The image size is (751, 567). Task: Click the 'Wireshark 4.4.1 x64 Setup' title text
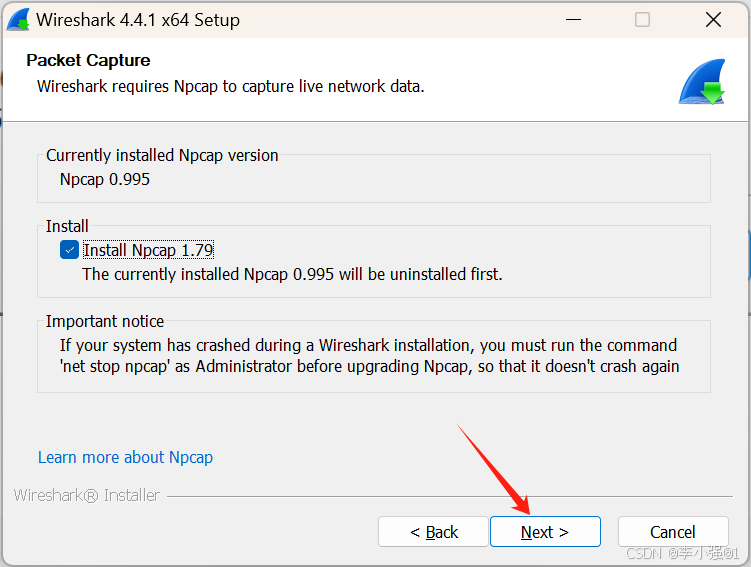click(x=138, y=20)
